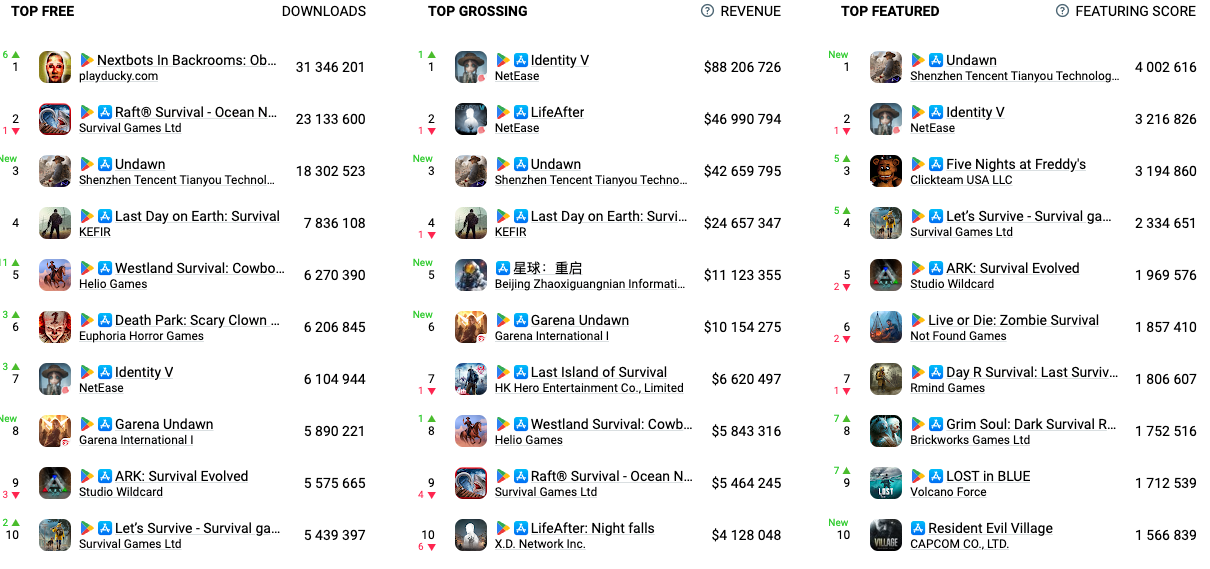Open the ARK: Survival Evolved icon in Top Featured
1210x569 pixels.
(886, 275)
